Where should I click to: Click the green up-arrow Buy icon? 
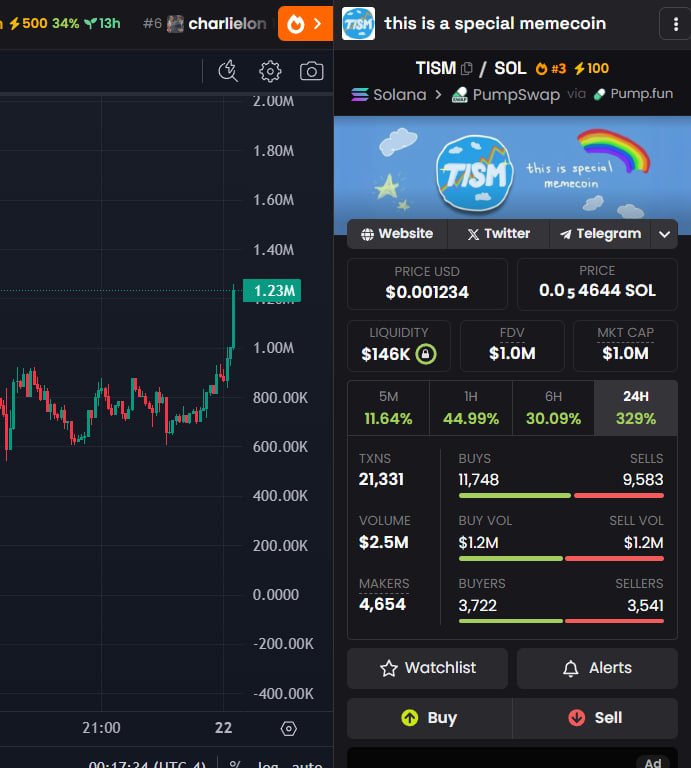[410, 718]
